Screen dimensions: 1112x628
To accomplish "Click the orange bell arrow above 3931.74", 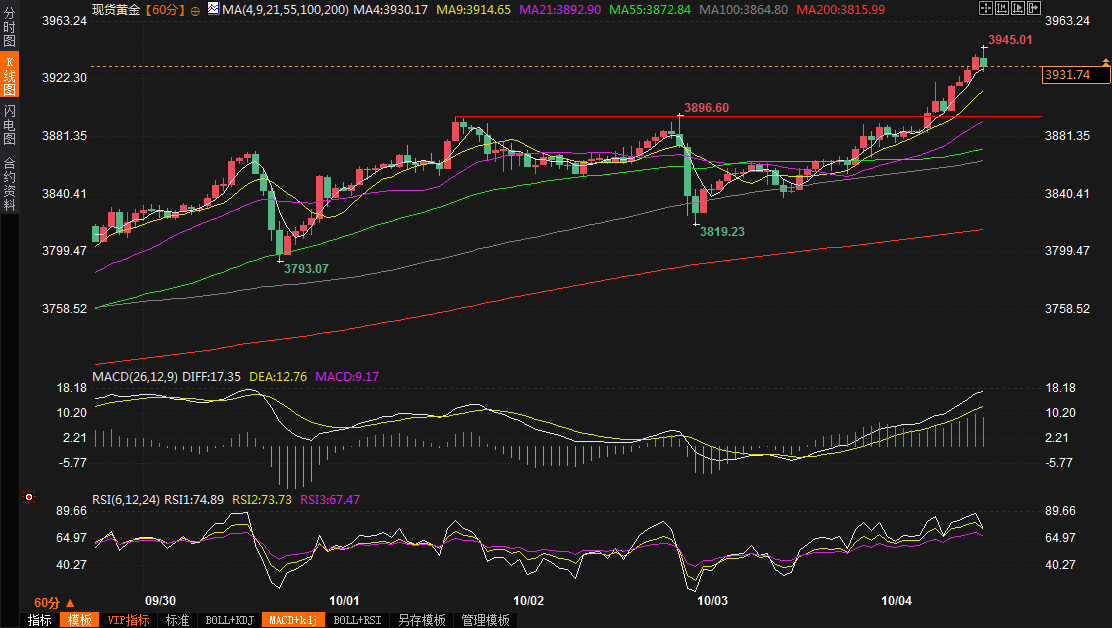I will tap(1105, 62).
